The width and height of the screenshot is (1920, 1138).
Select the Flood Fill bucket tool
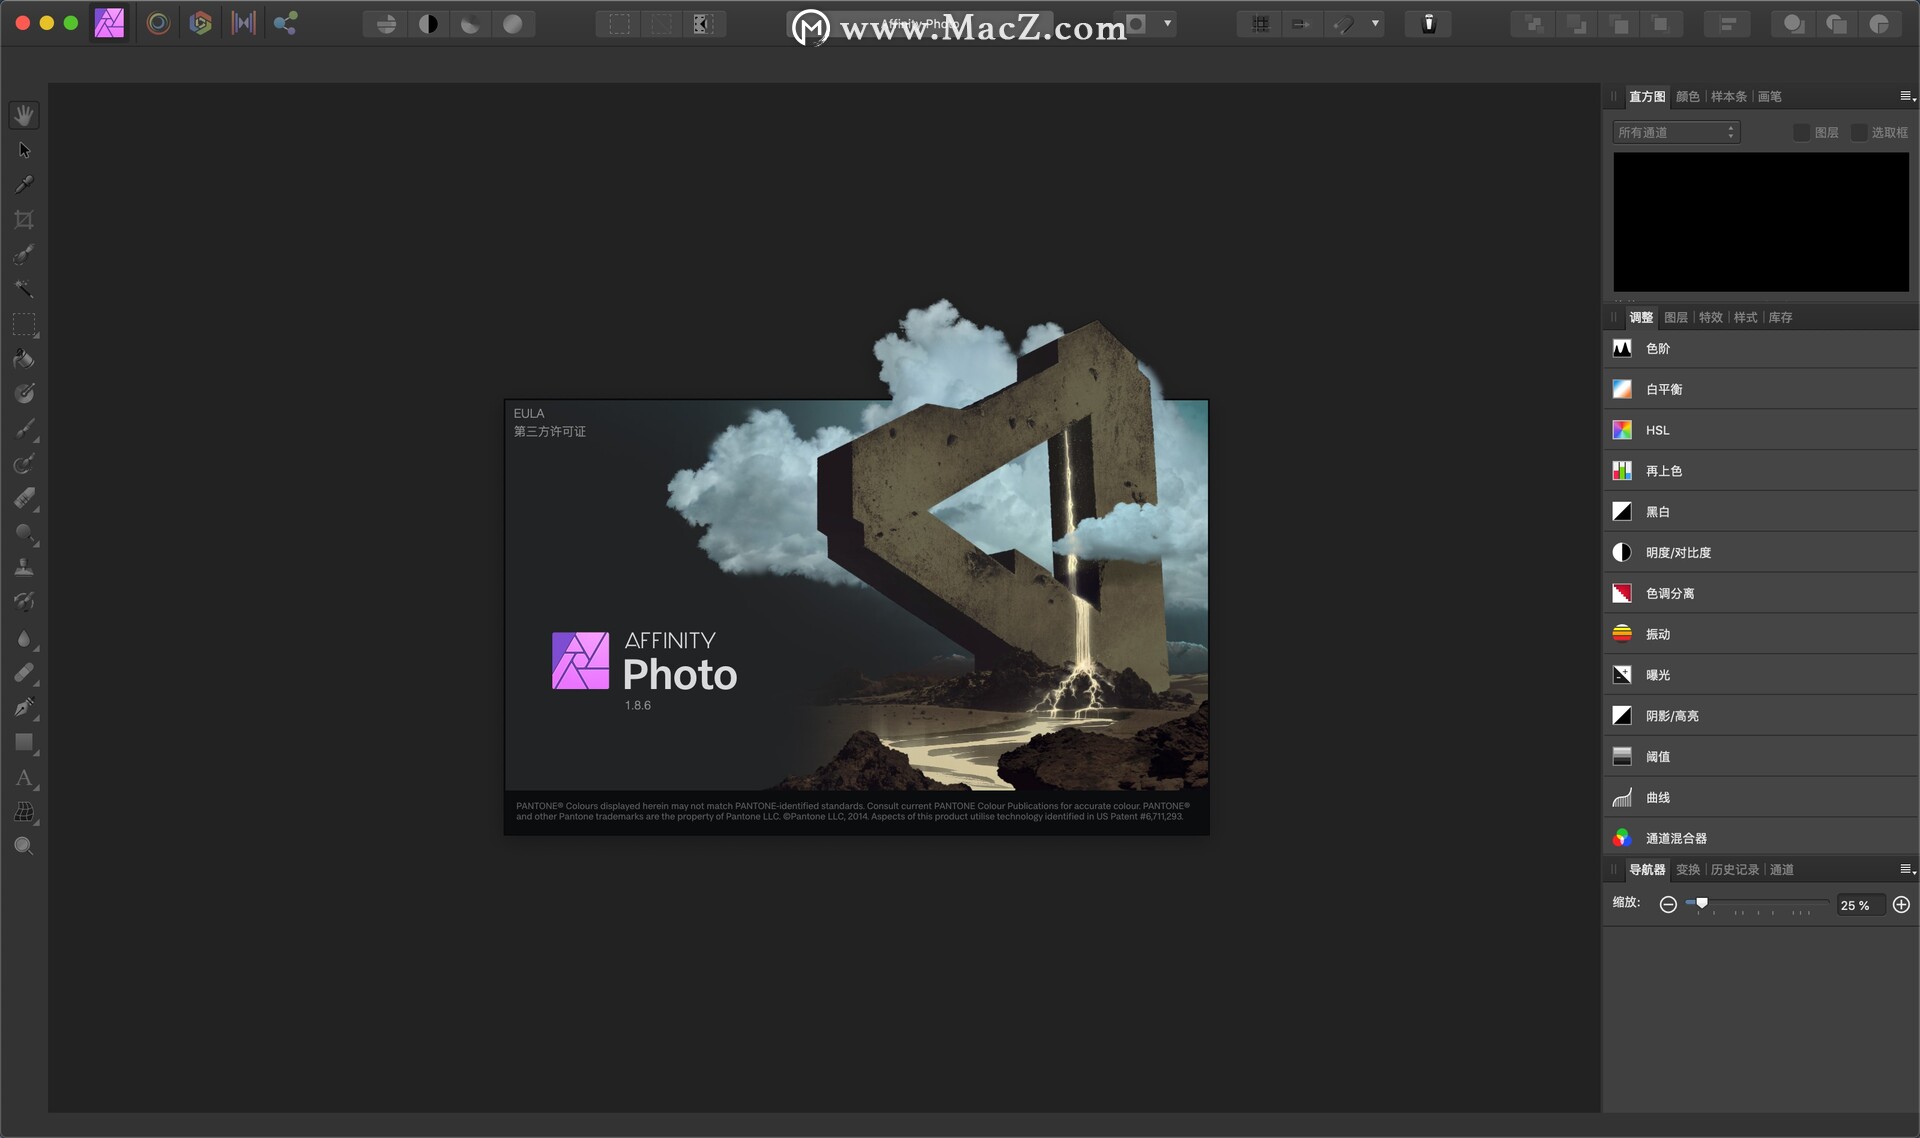pyautogui.click(x=24, y=359)
